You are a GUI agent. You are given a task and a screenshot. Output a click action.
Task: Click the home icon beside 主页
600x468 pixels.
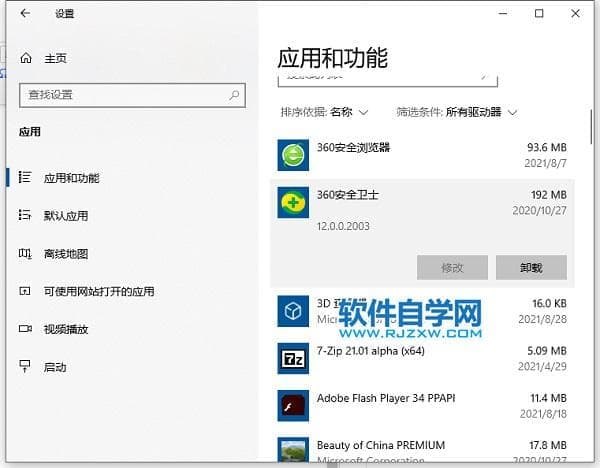point(26,59)
